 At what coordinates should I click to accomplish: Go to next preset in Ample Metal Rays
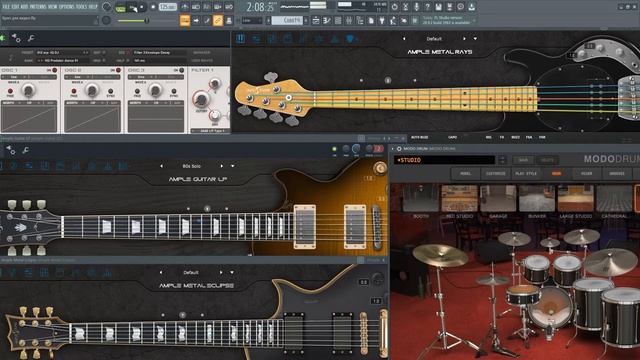coord(464,39)
